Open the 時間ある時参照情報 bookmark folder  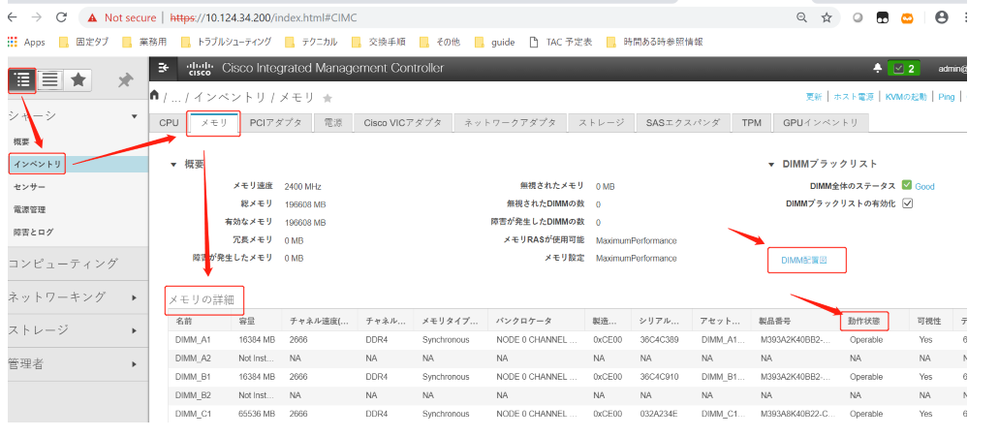[654, 42]
